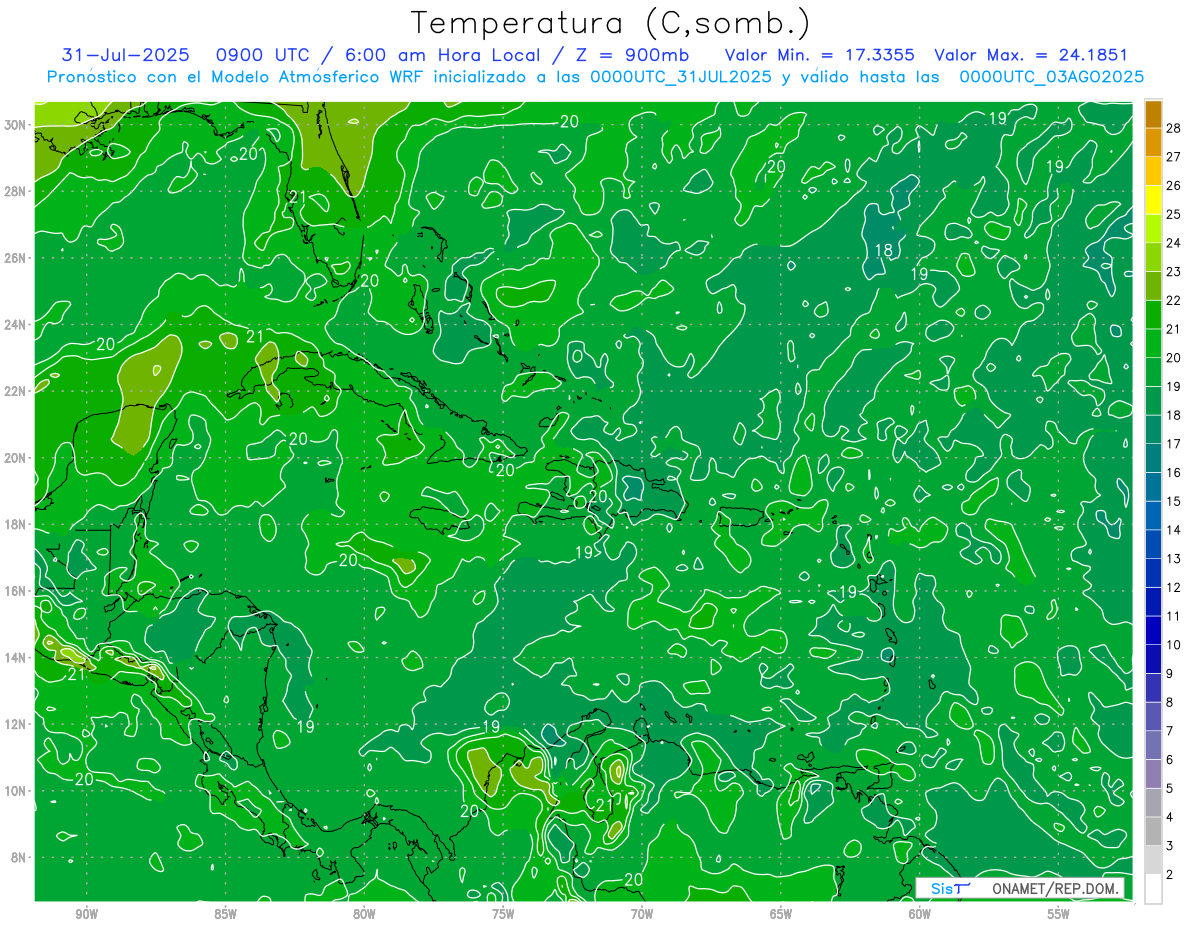Viewport: 1200px width, 927px height.
Task: Click the colorbar value '24'
Action: (1173, 243)
